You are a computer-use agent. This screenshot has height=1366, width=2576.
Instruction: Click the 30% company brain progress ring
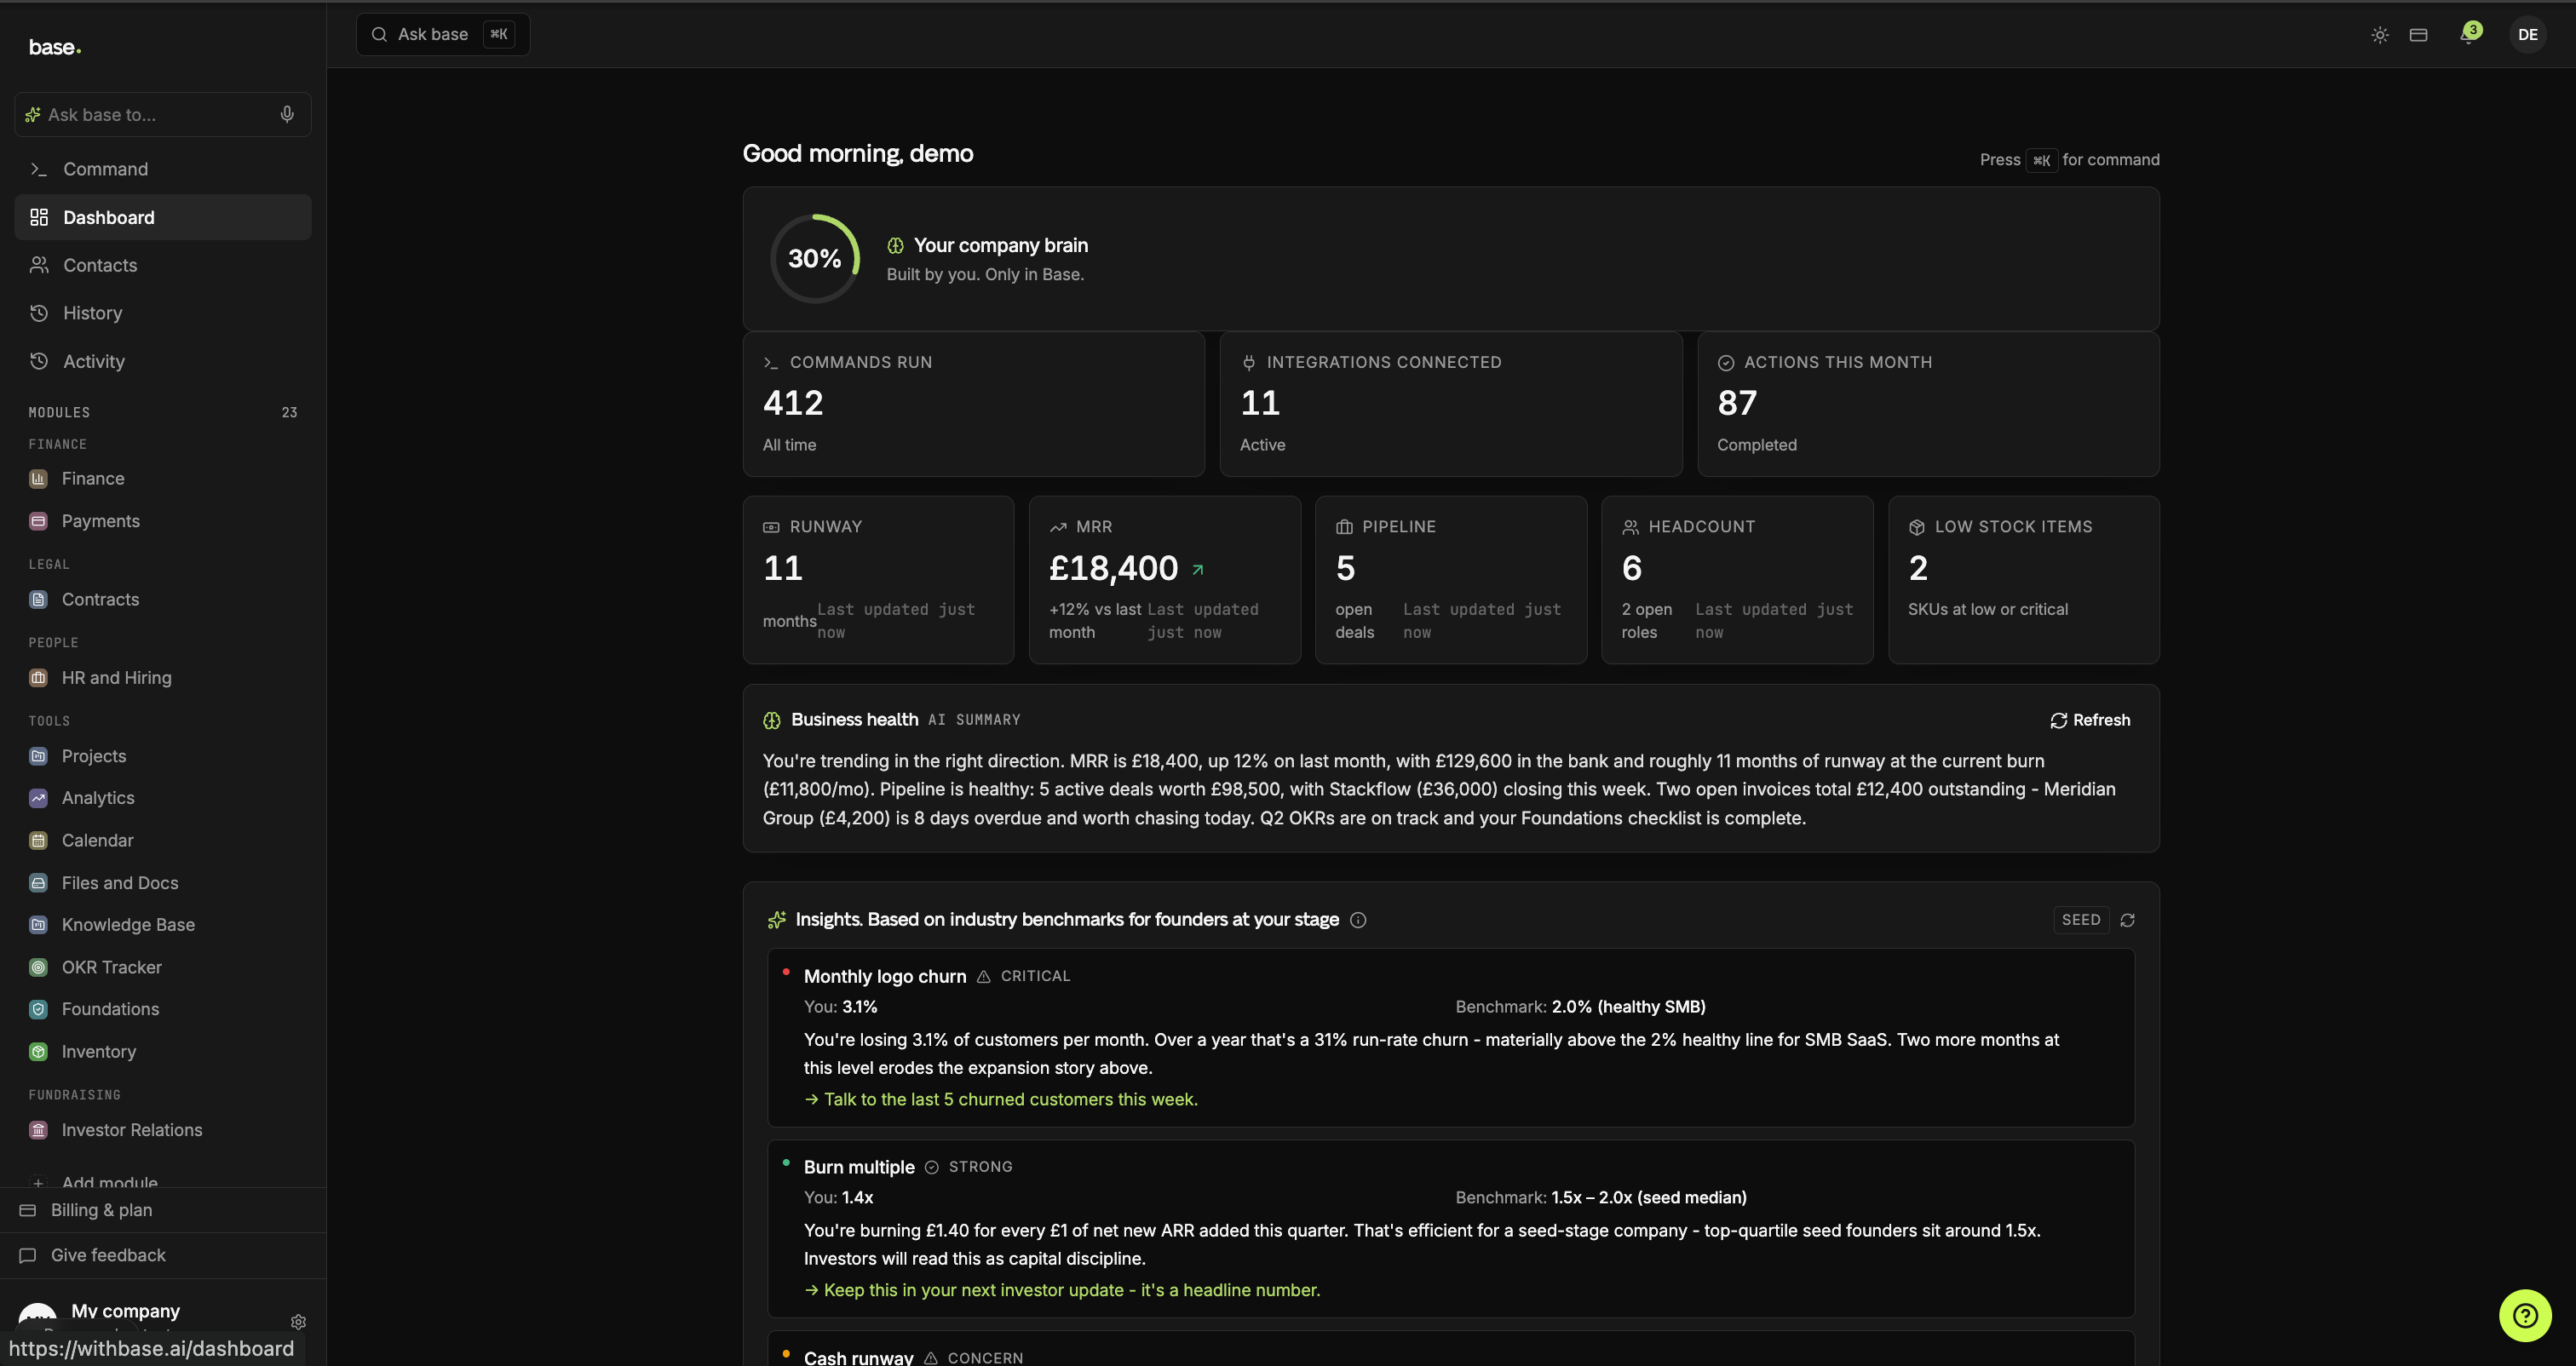pyautogui.click(x=815, y=258)
